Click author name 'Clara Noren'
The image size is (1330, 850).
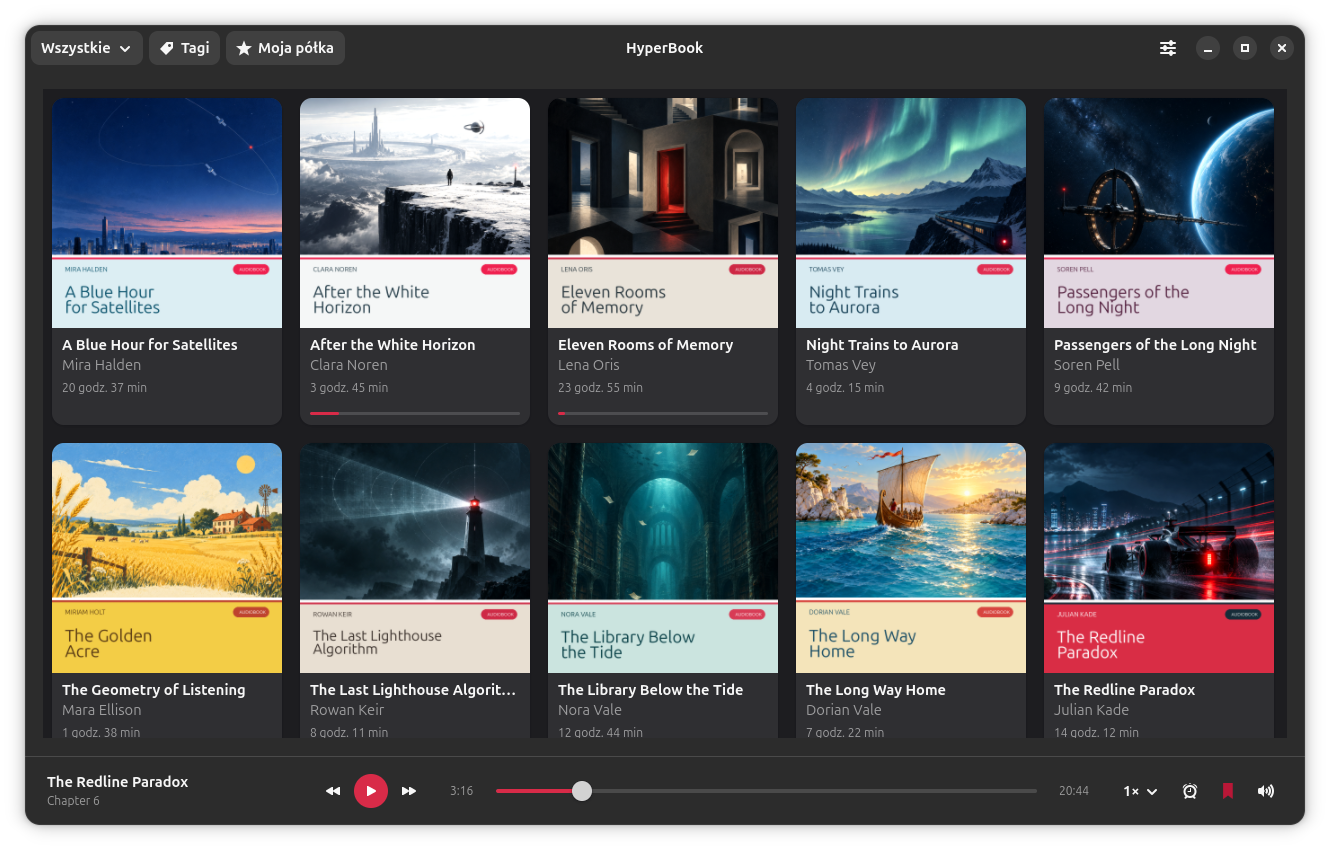pyautogui.click(x=349, y=365)
